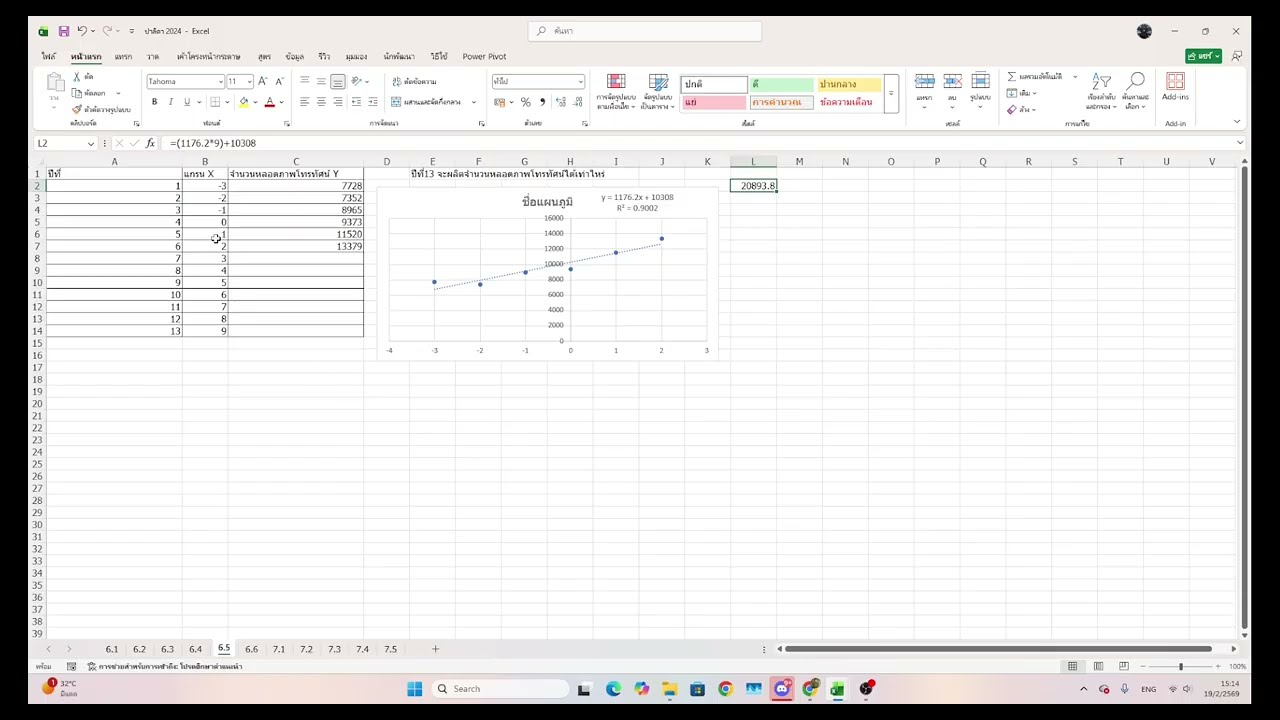Open Format as Table menu
This screenshot has width=1280, height=720.
[657, 92]
